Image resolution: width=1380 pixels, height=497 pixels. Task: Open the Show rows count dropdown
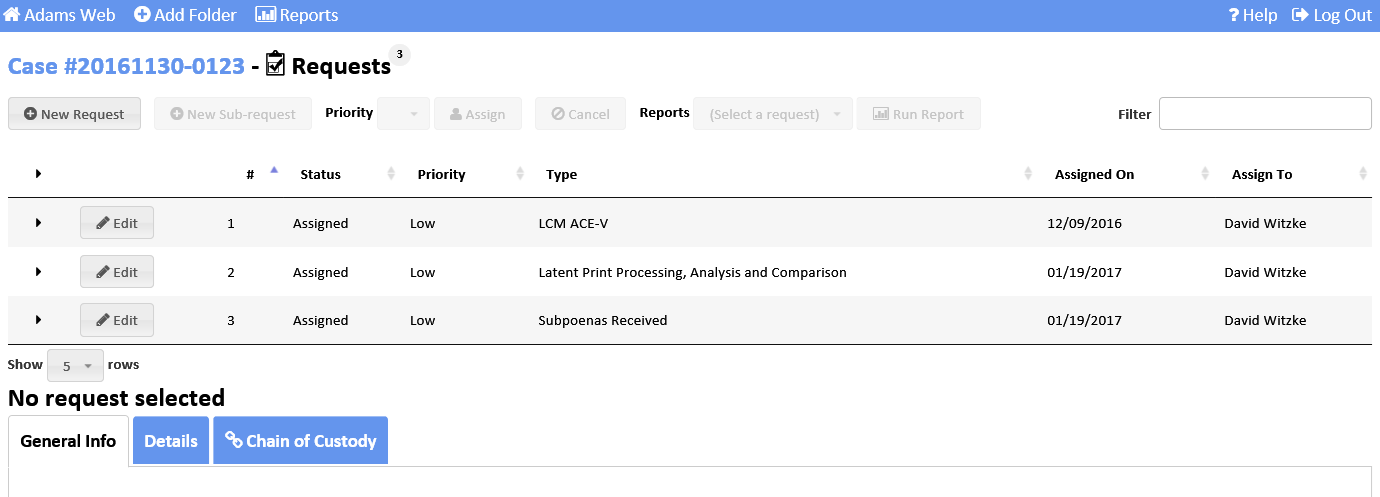click(75, 366)
